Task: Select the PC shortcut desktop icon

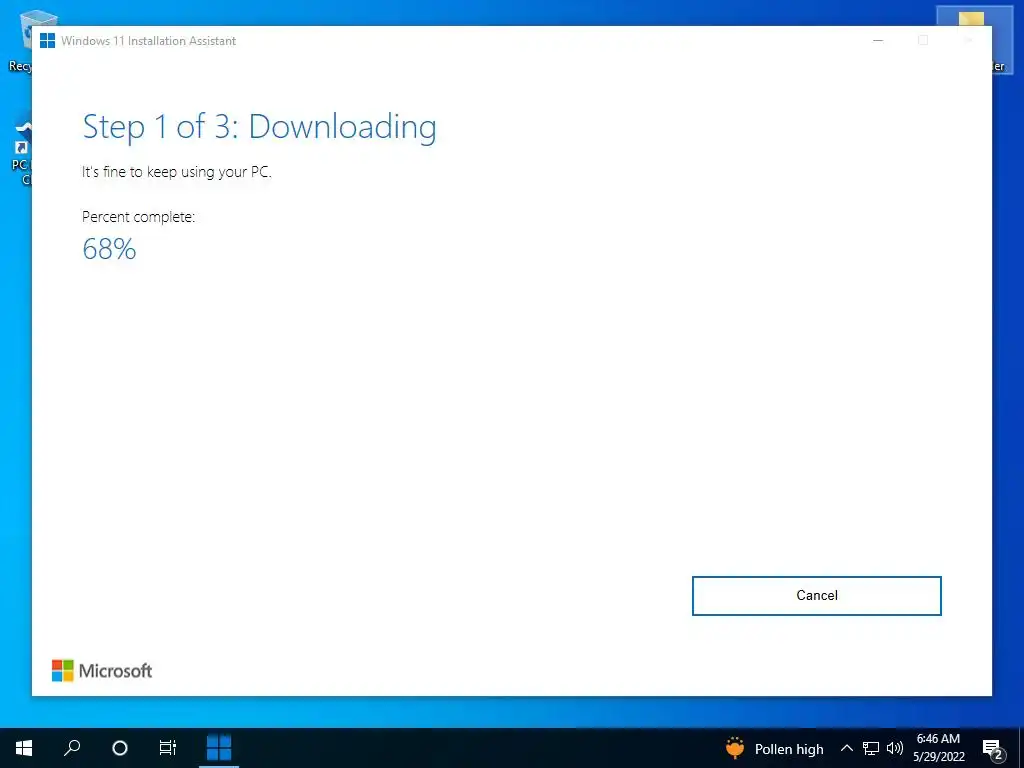Action: click(x=21, y=153)
